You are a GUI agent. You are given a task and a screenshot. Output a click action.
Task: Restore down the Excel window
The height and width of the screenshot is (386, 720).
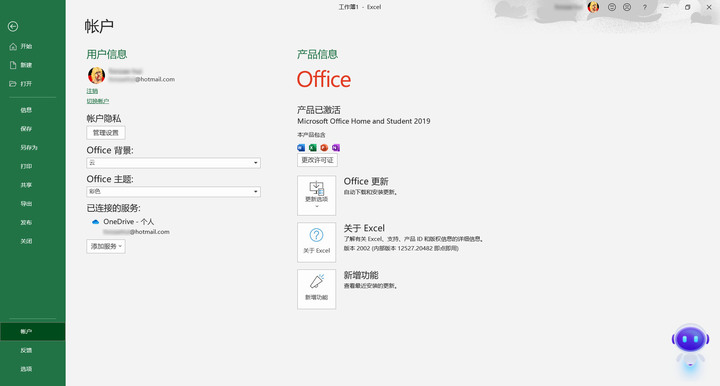pyautogui.click(x=687, y=7)
